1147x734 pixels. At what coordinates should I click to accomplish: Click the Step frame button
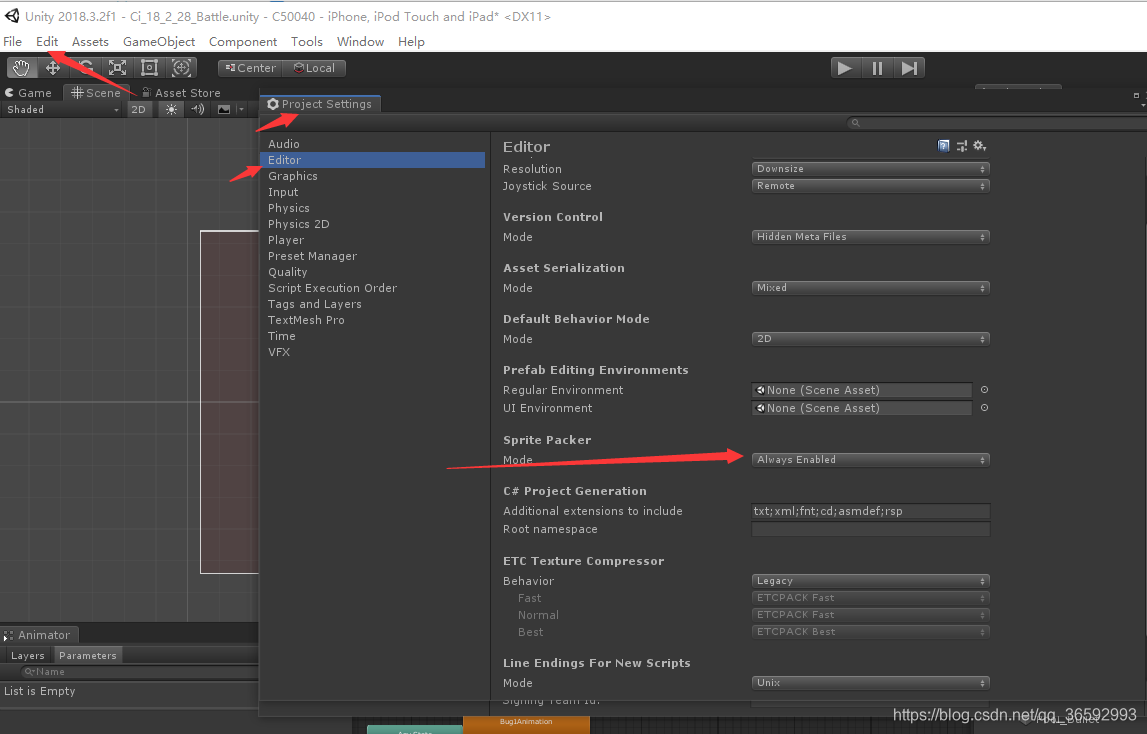(909, 68)
